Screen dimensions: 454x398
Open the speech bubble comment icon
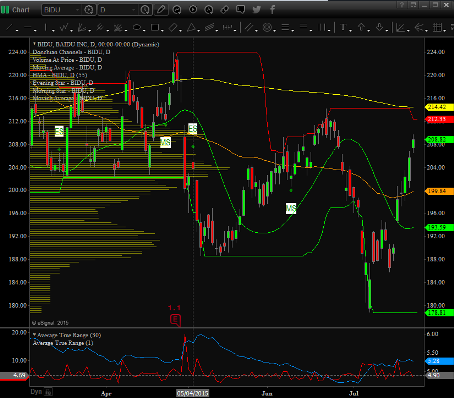(x=240, y=10)
